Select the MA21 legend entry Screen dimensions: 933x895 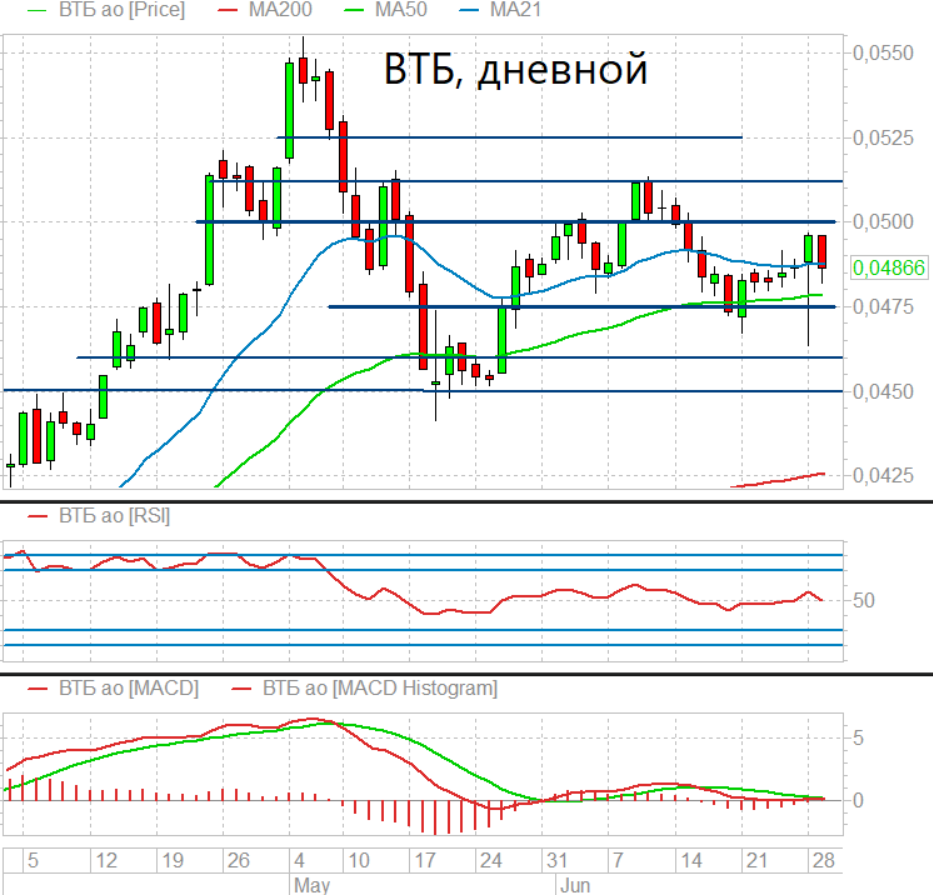(515, 10)
